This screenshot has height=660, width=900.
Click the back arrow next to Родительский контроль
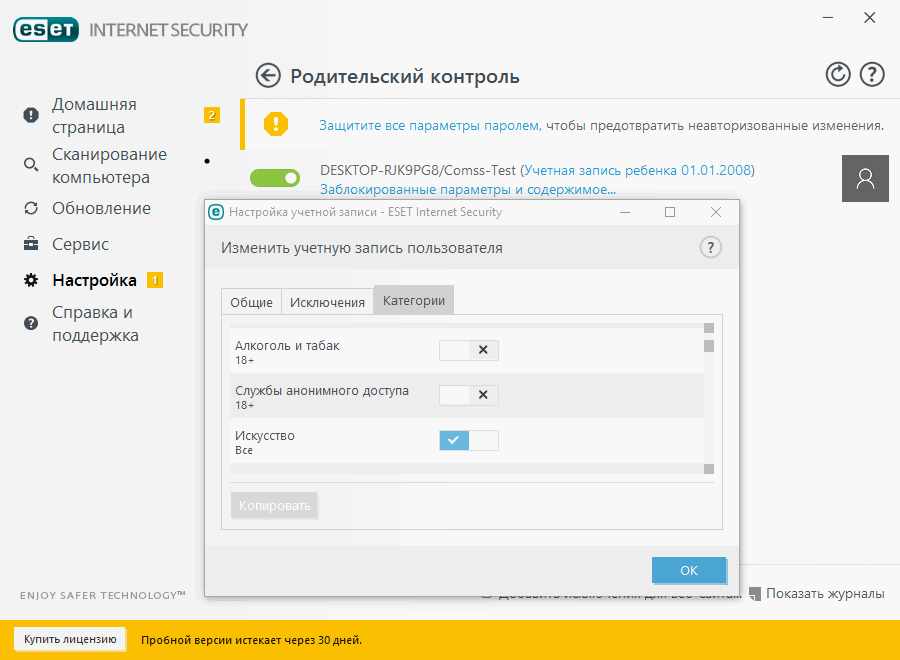pos(268,75)
